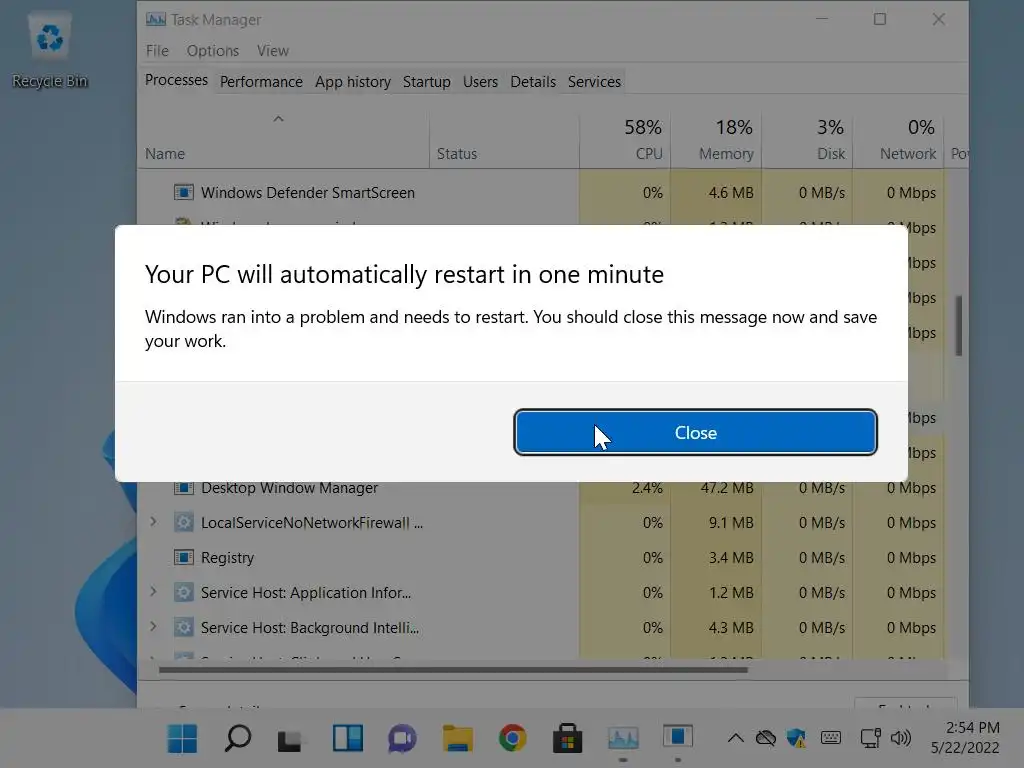
Task: Select the Registry process name
Action: [x=227, y=558]
